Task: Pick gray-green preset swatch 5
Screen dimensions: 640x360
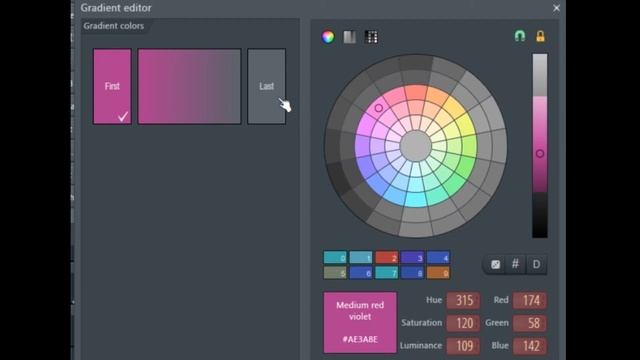Action: 335,273
